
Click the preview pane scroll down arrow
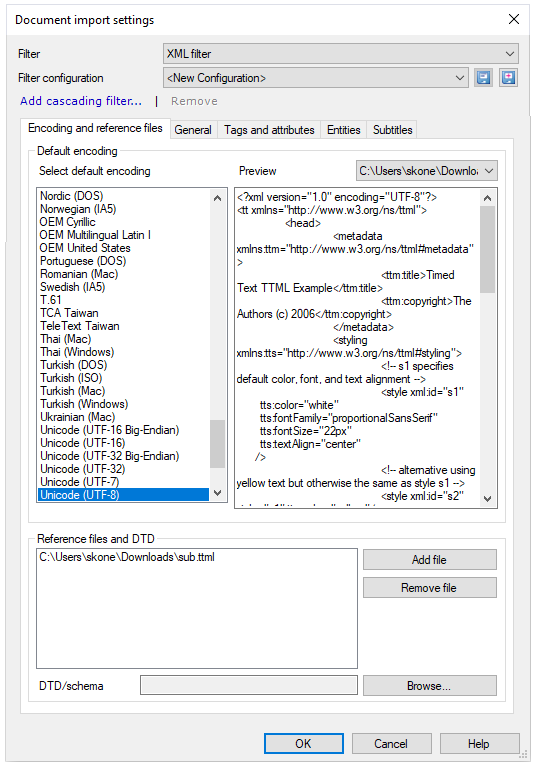coord(487,498)
